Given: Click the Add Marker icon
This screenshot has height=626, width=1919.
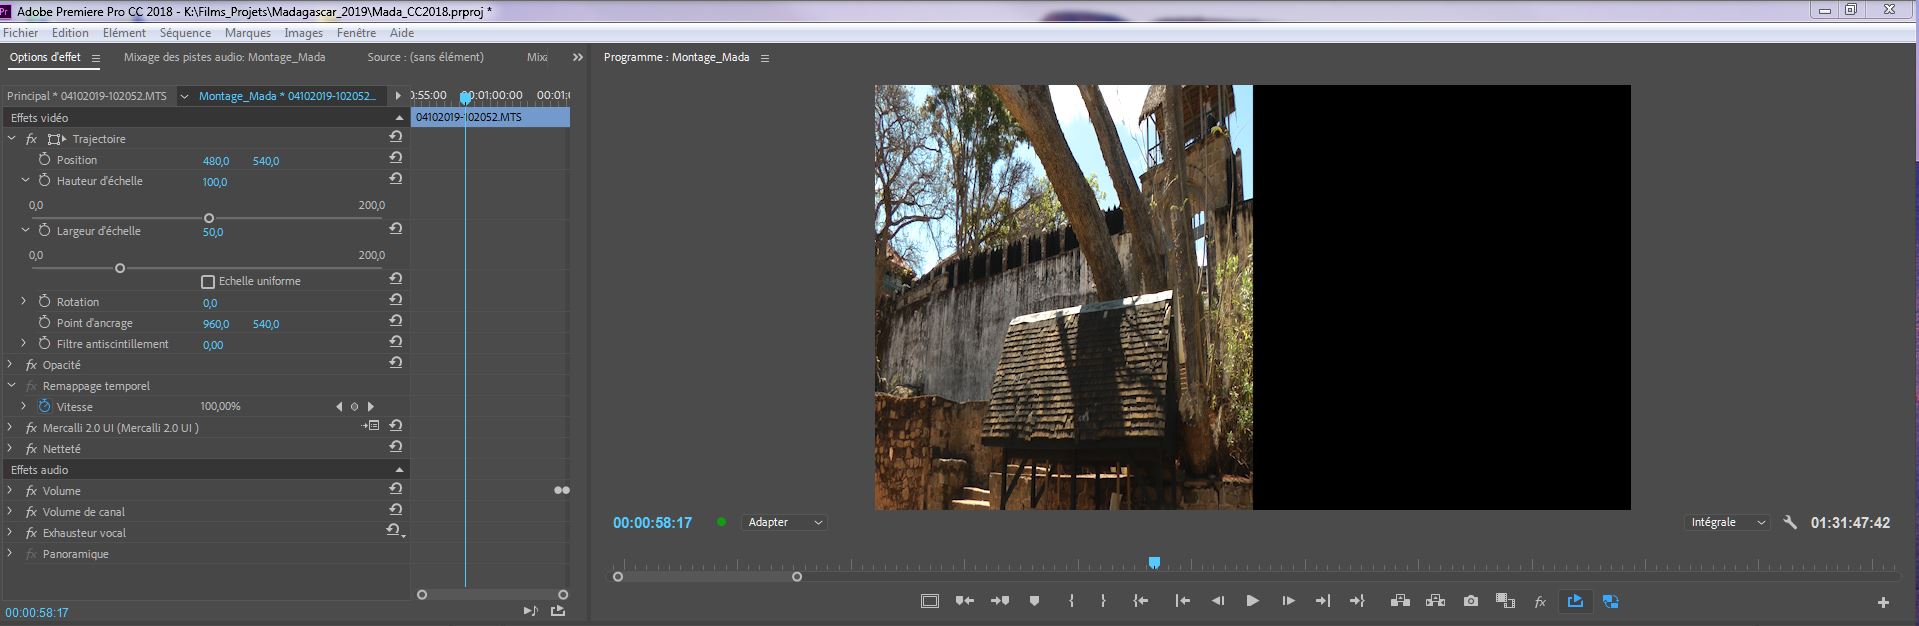Looking at the screenshot, I should [1034, 601].
